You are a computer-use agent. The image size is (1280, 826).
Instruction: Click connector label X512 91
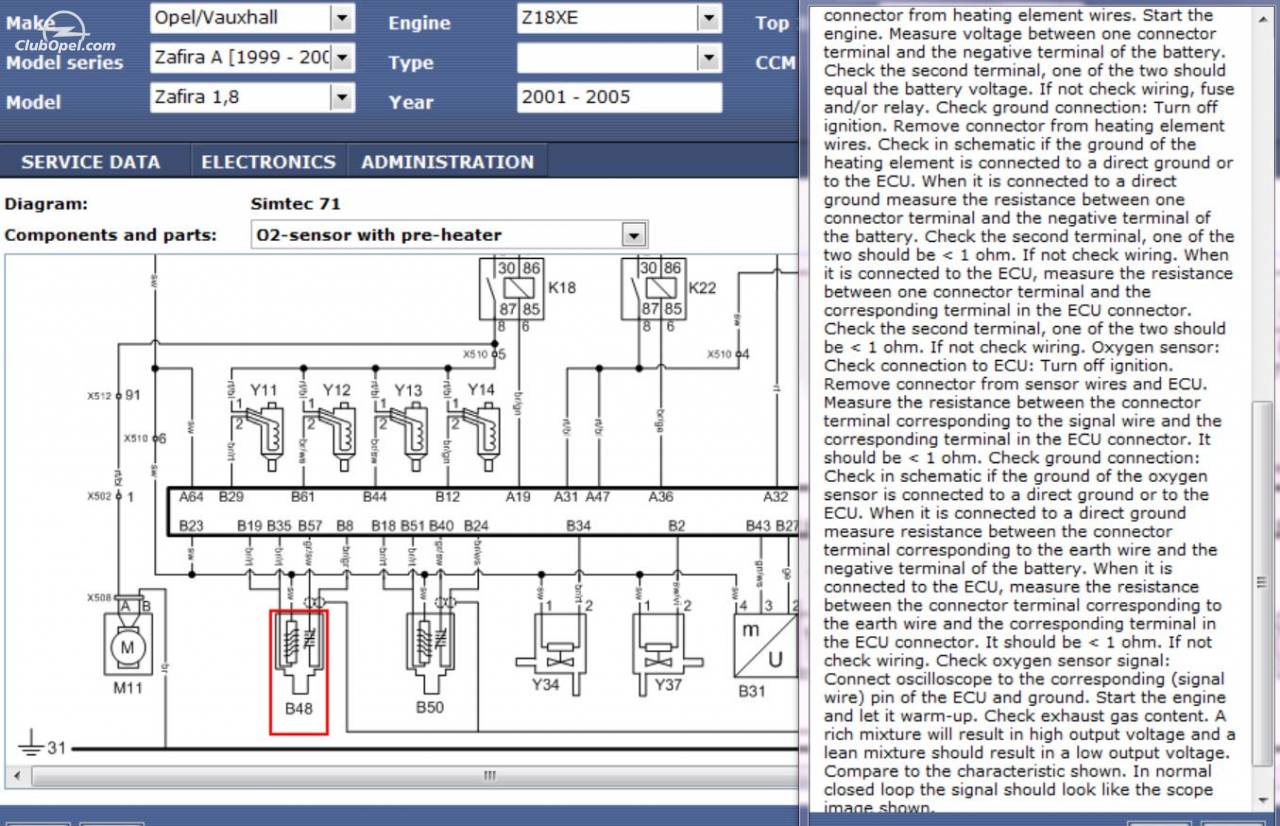pyautogui.click(x=114, y=395)
